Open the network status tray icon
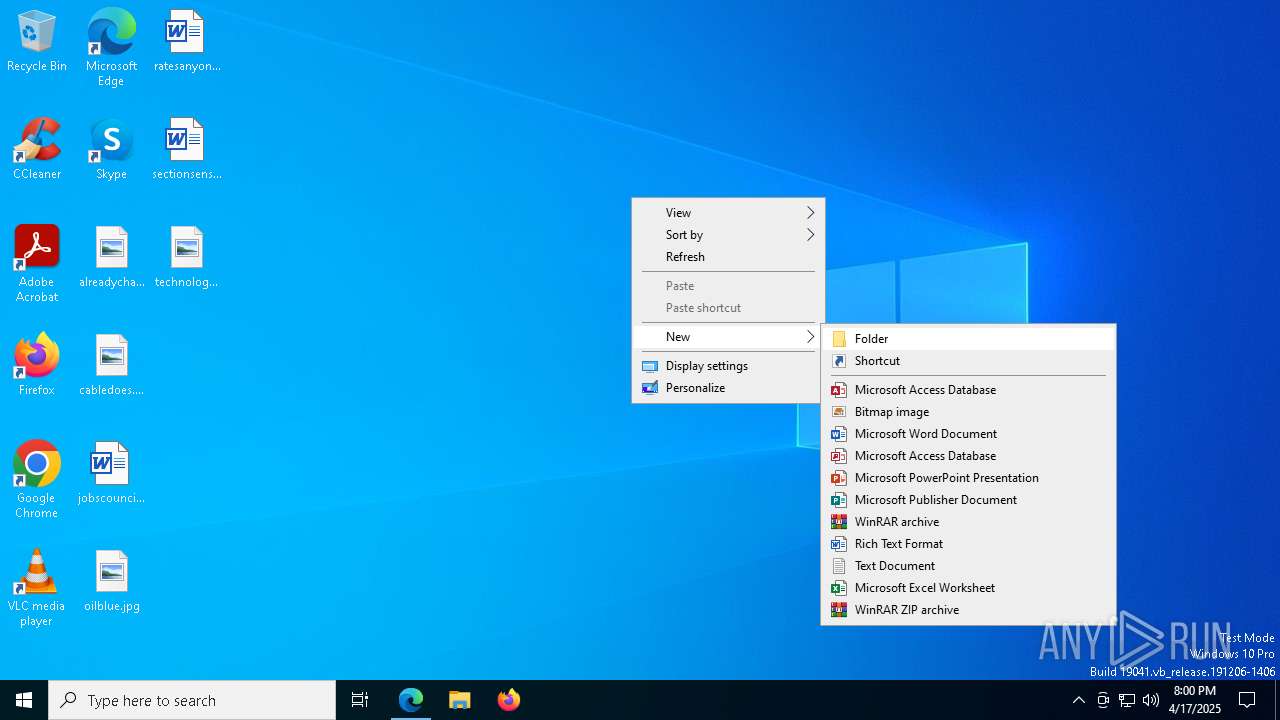 click(1127, 700)
